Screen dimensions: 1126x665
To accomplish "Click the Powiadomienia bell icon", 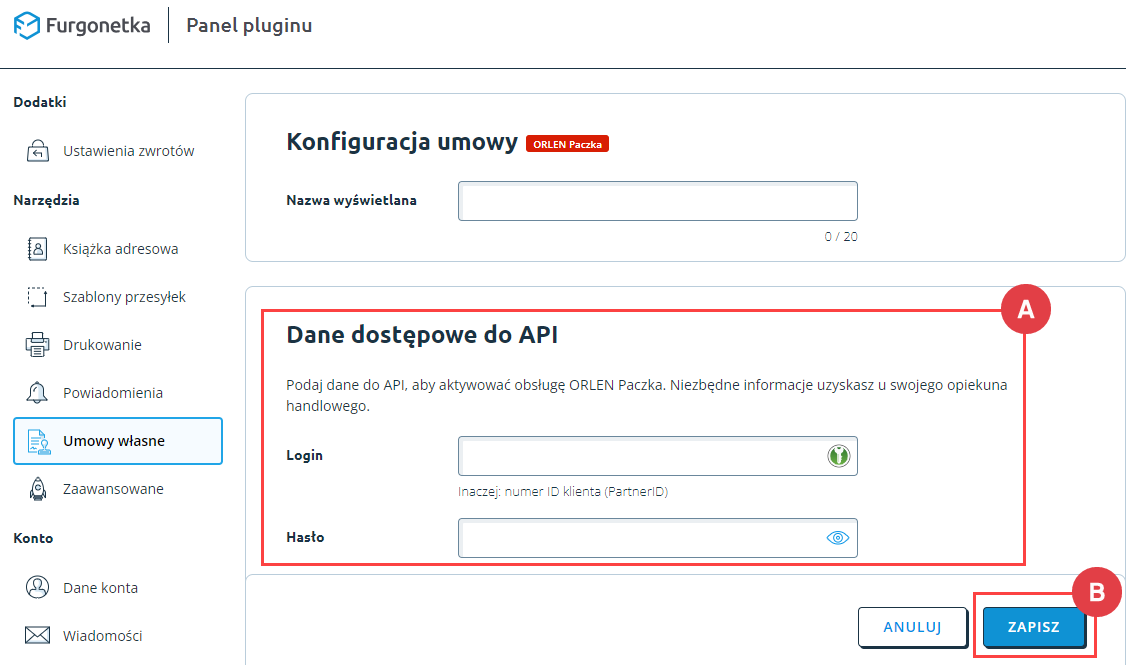I will pyautogui.click(x=37, y=393).
